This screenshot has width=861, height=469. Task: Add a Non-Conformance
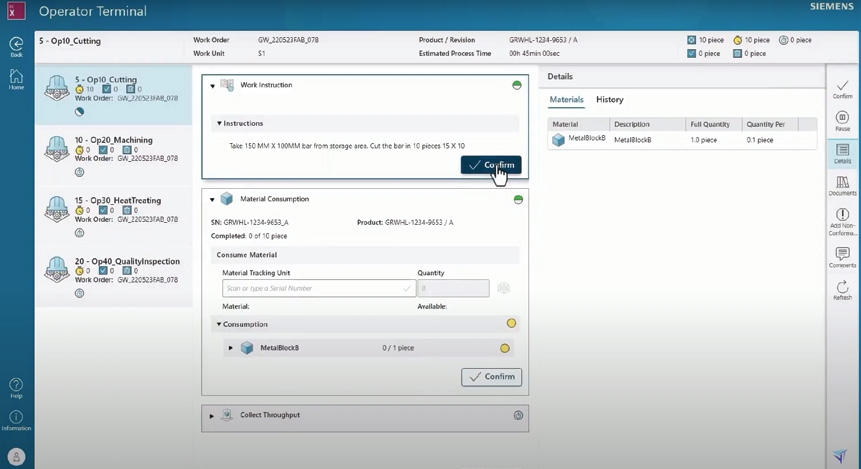842,221
